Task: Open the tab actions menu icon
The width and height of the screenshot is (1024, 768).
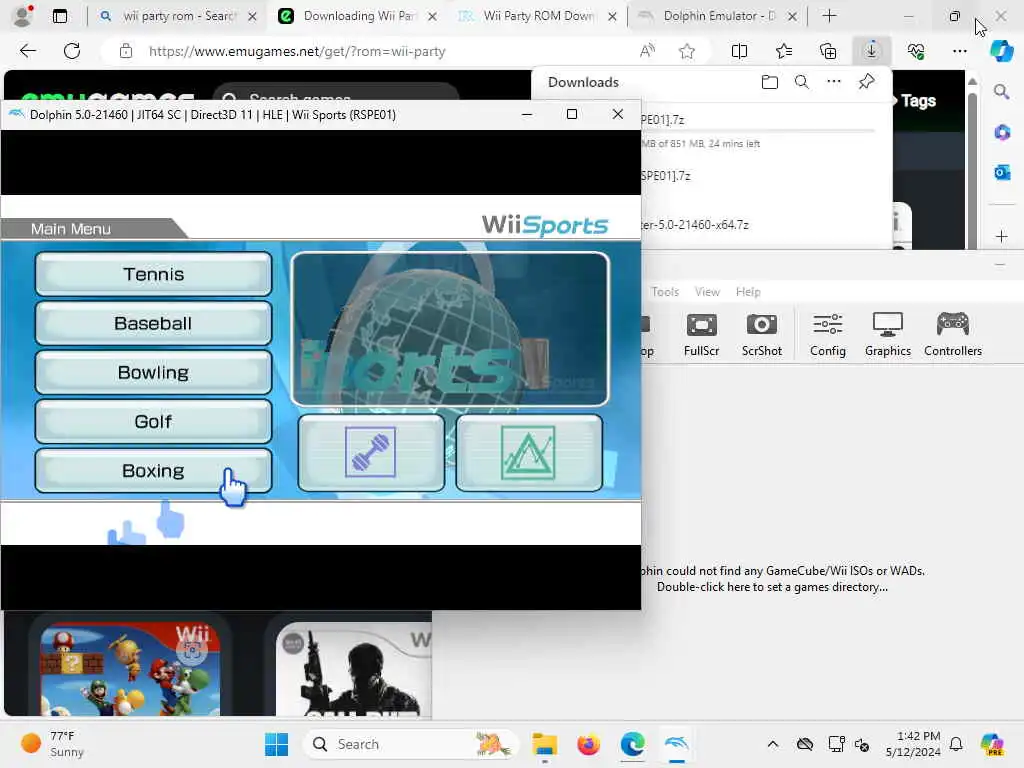Action: coord(60,16)
